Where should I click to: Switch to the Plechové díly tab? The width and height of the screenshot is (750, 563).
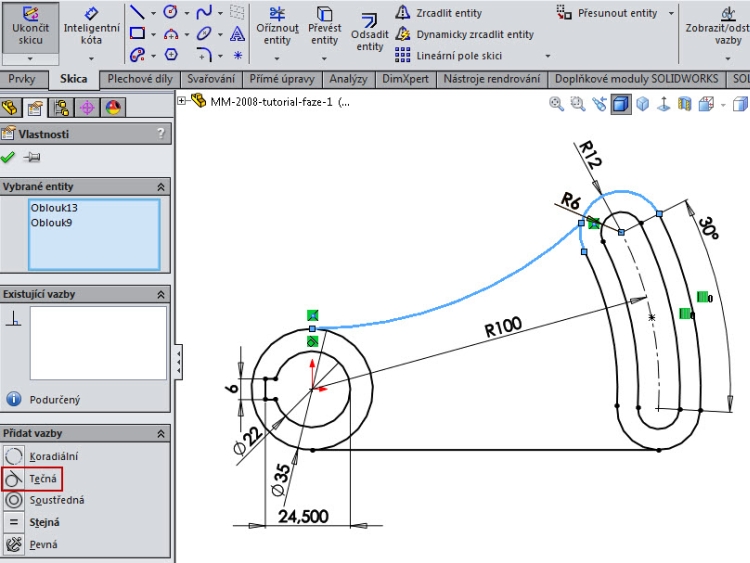coord(140,79)
